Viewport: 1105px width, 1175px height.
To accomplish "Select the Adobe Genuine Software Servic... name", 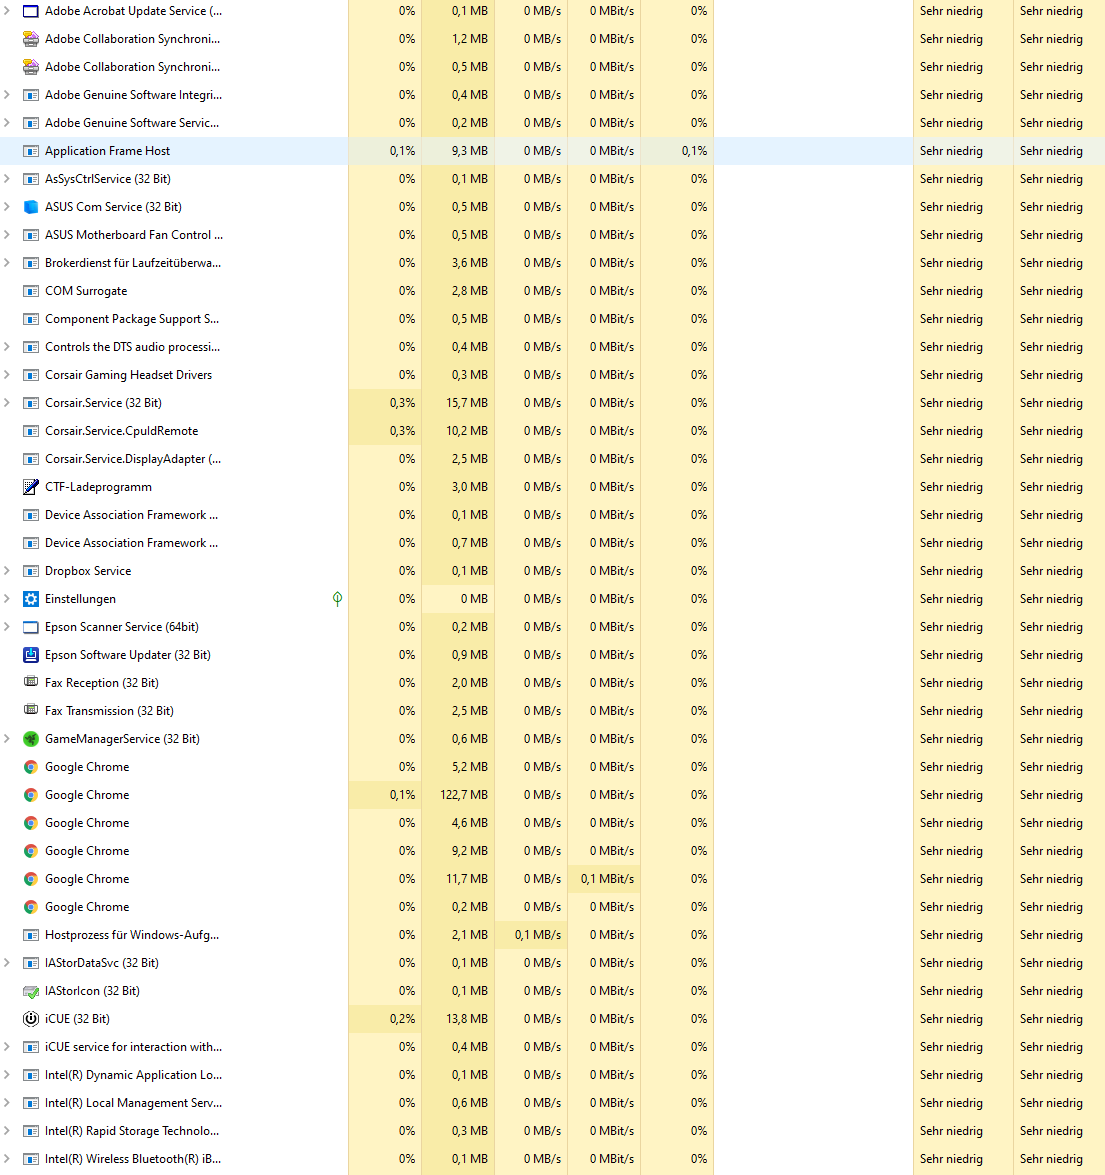I will coord(132,123).
